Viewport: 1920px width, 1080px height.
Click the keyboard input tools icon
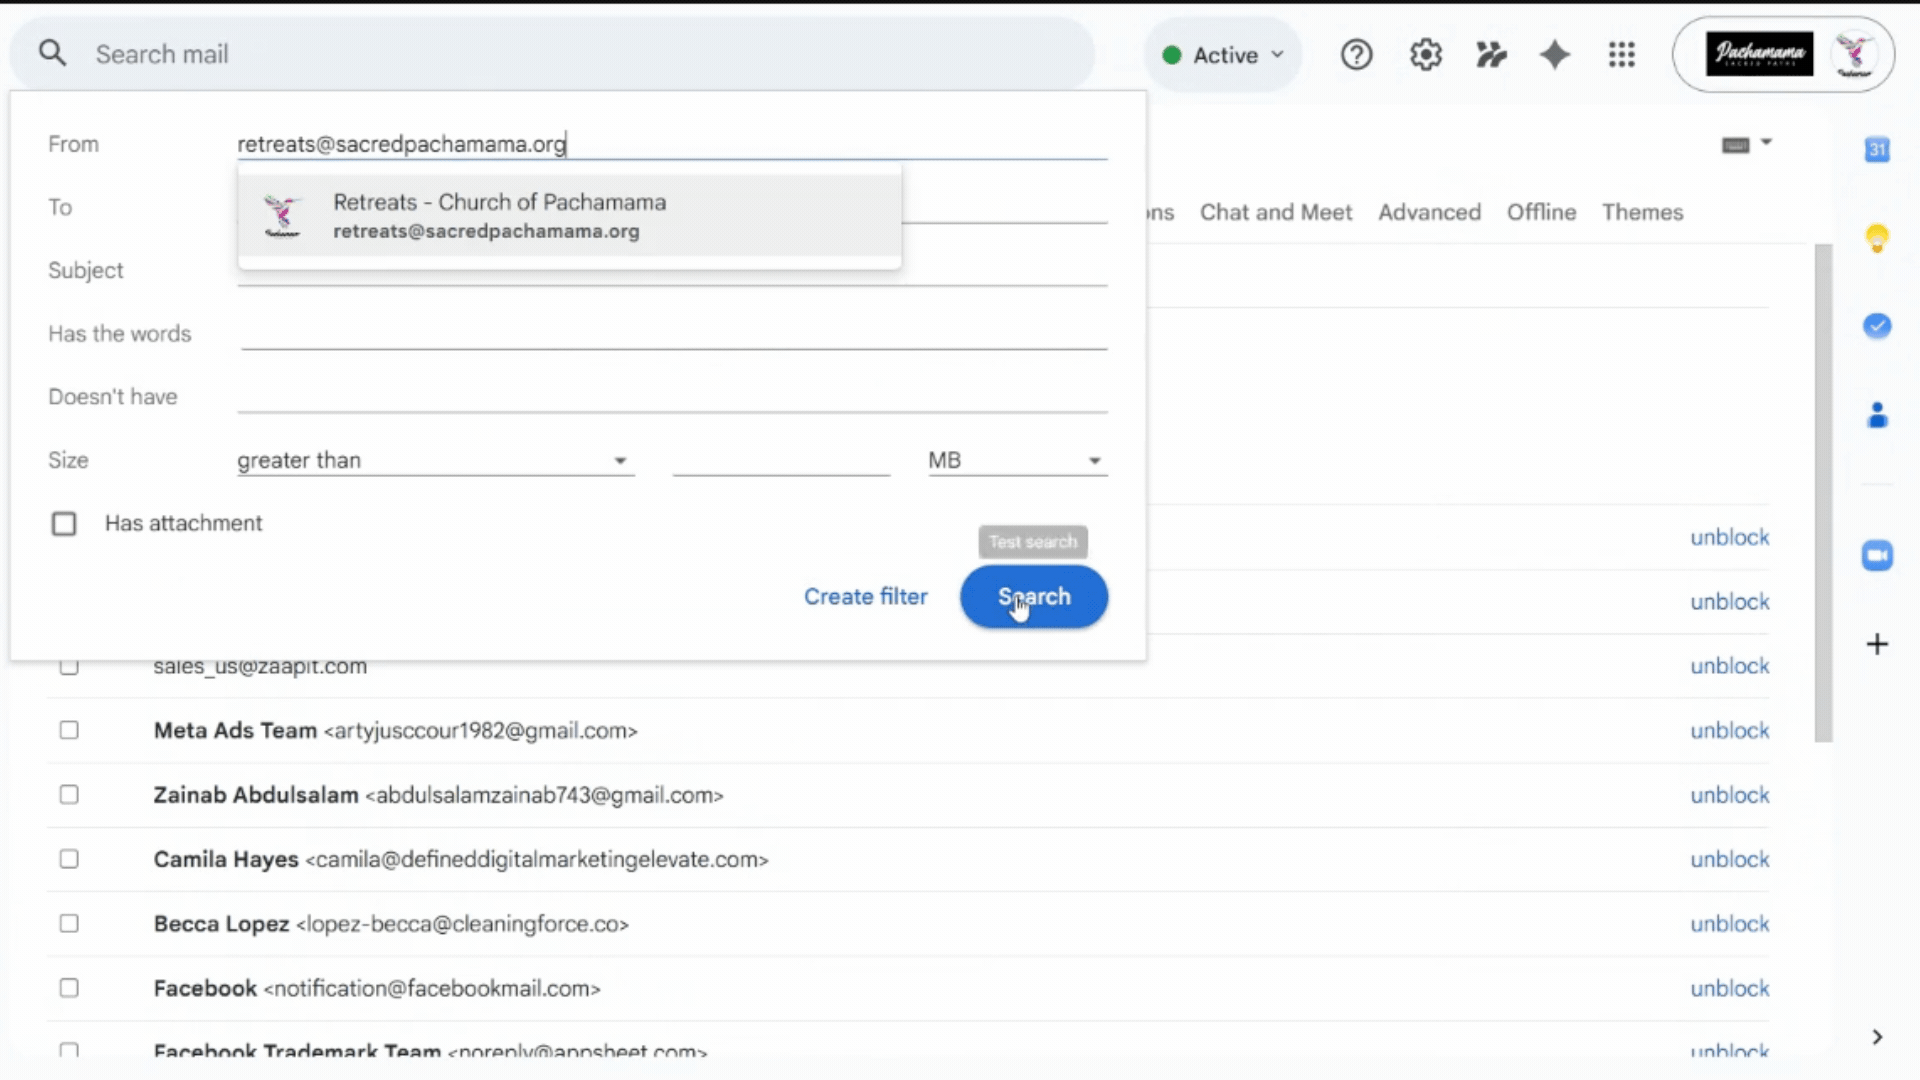[1735, 146]
